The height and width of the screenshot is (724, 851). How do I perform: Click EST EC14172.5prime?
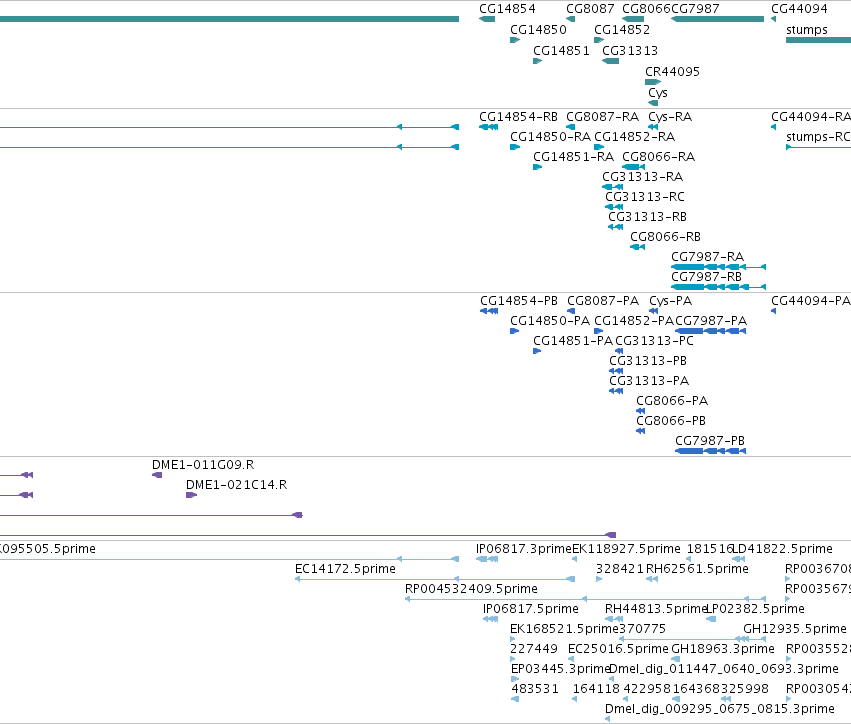[x=435, y=579]
